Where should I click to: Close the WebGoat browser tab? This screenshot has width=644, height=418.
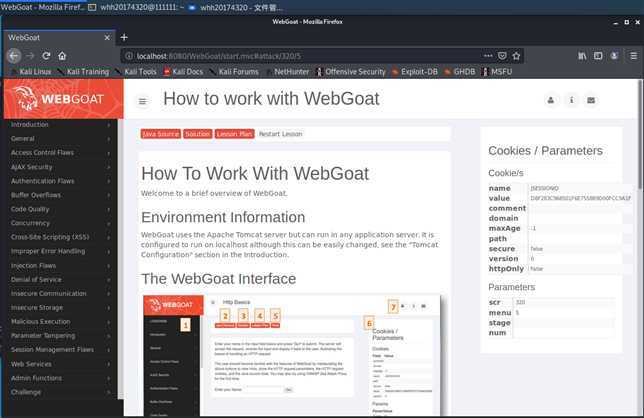point(107,37)
